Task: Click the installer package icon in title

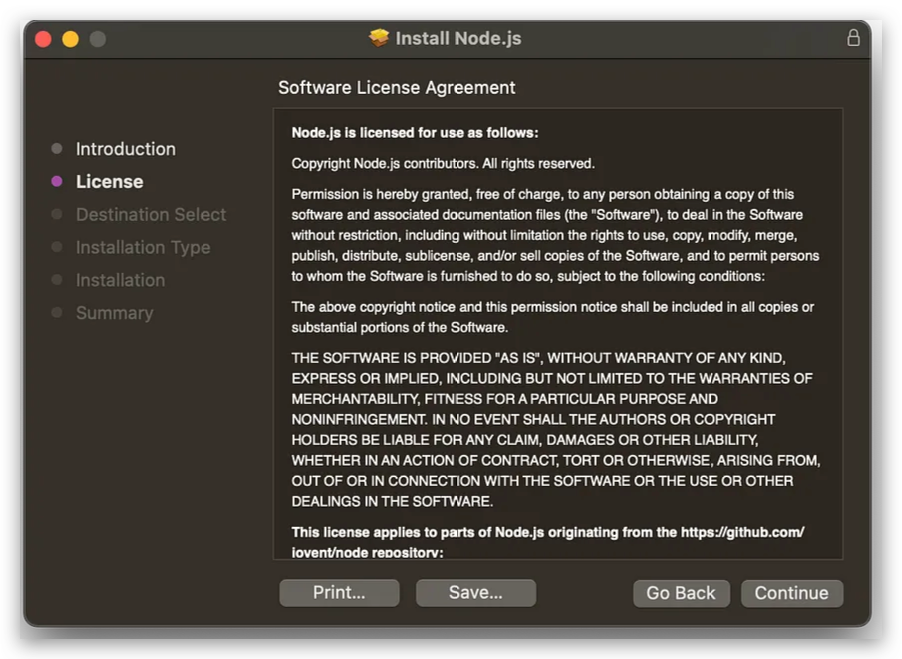Action: click(x=379, y=38)
